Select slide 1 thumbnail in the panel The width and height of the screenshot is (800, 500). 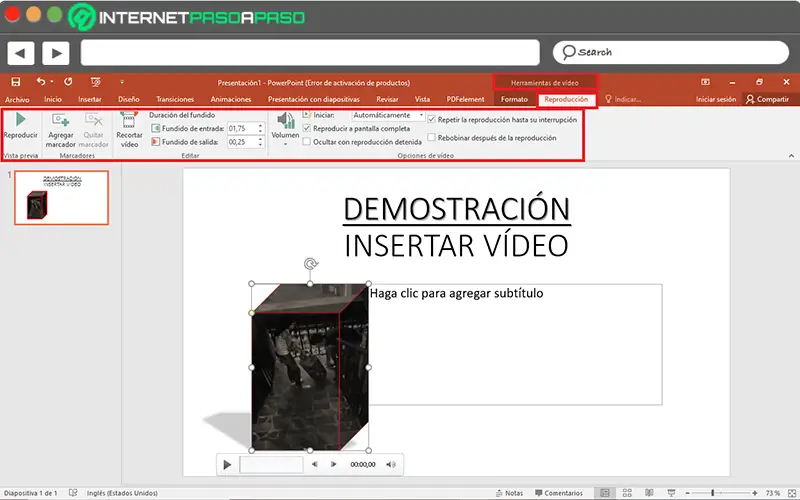(61, 197)
